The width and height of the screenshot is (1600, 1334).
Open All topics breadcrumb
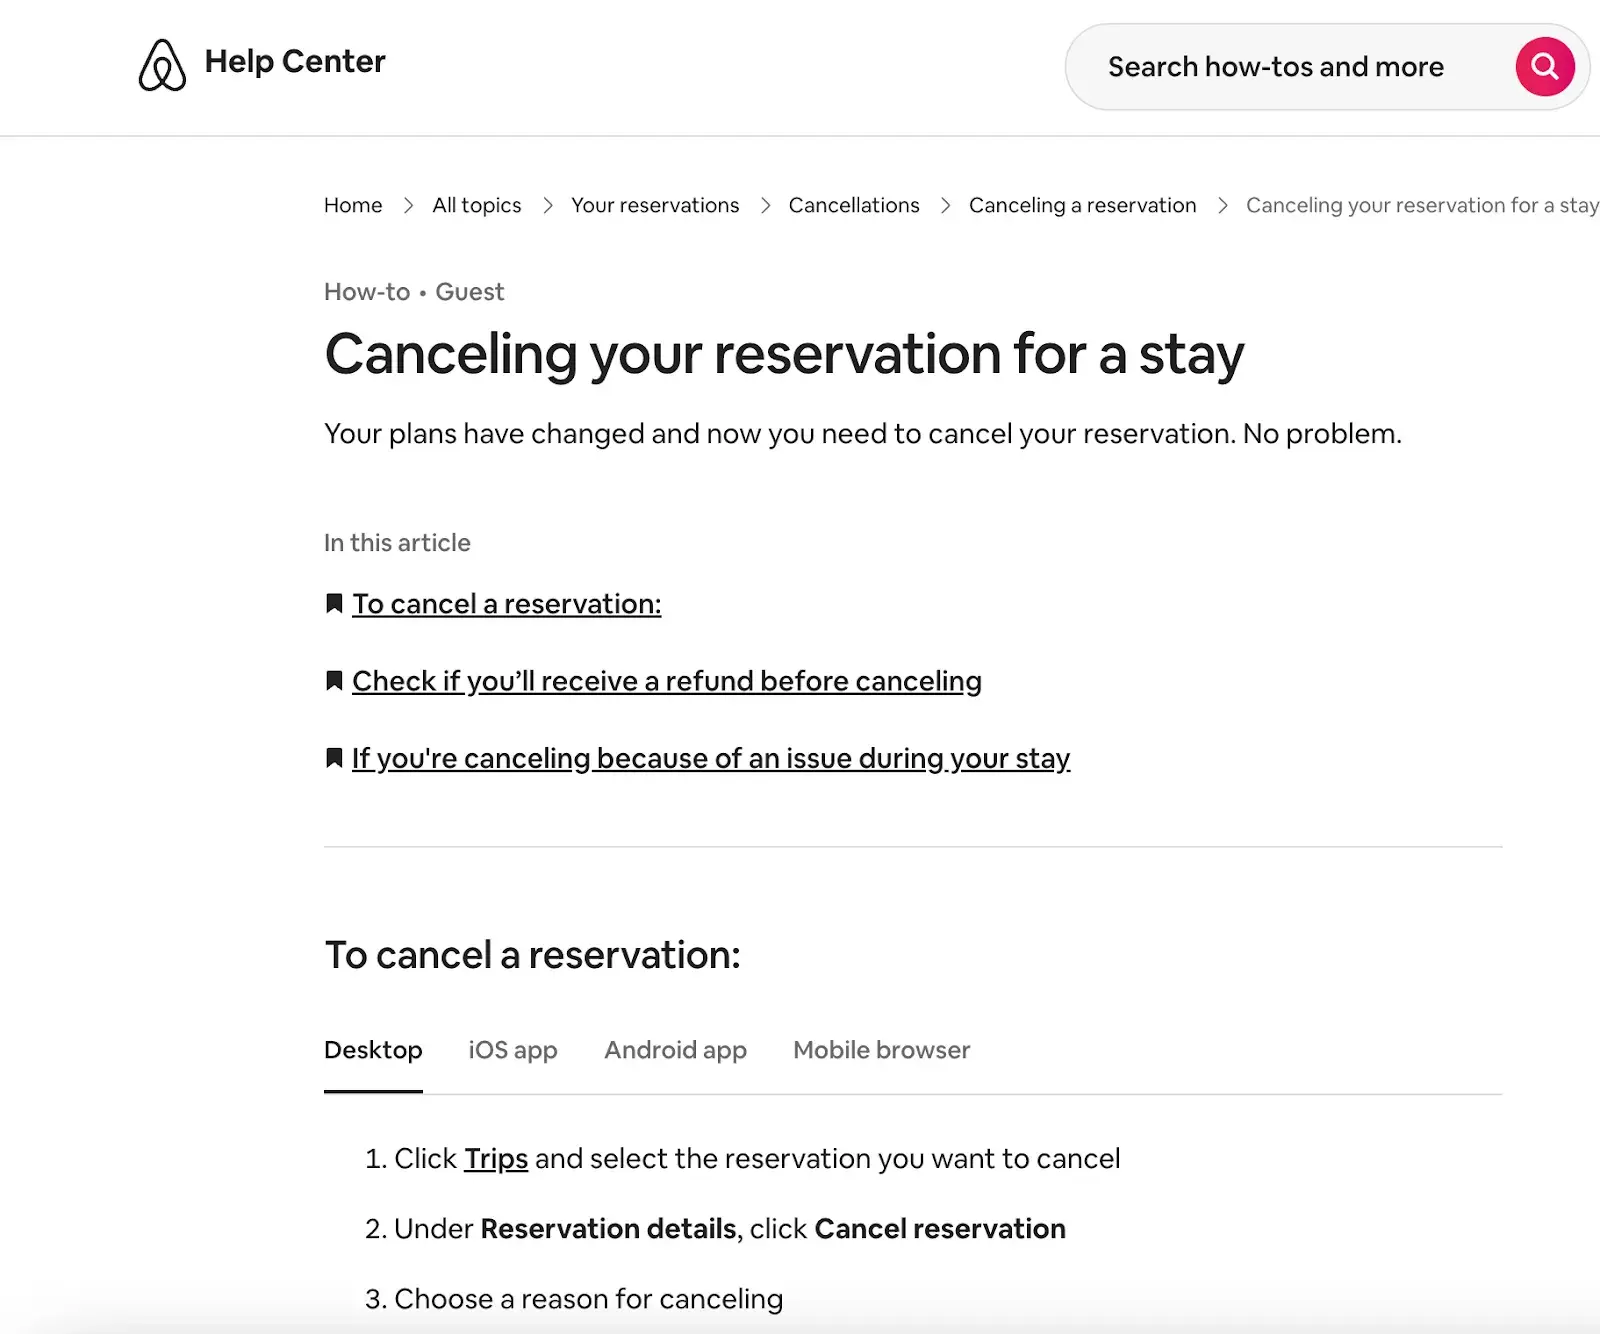[477, 205]
